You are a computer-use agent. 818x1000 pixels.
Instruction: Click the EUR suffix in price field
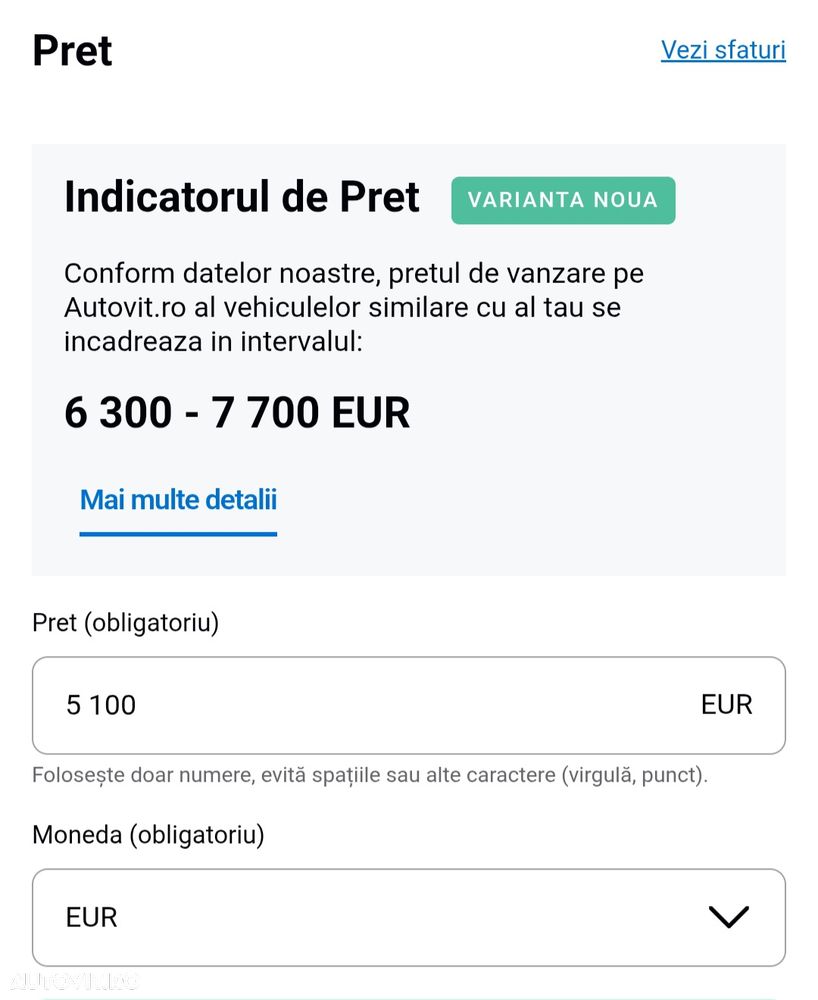pos(726,705)
